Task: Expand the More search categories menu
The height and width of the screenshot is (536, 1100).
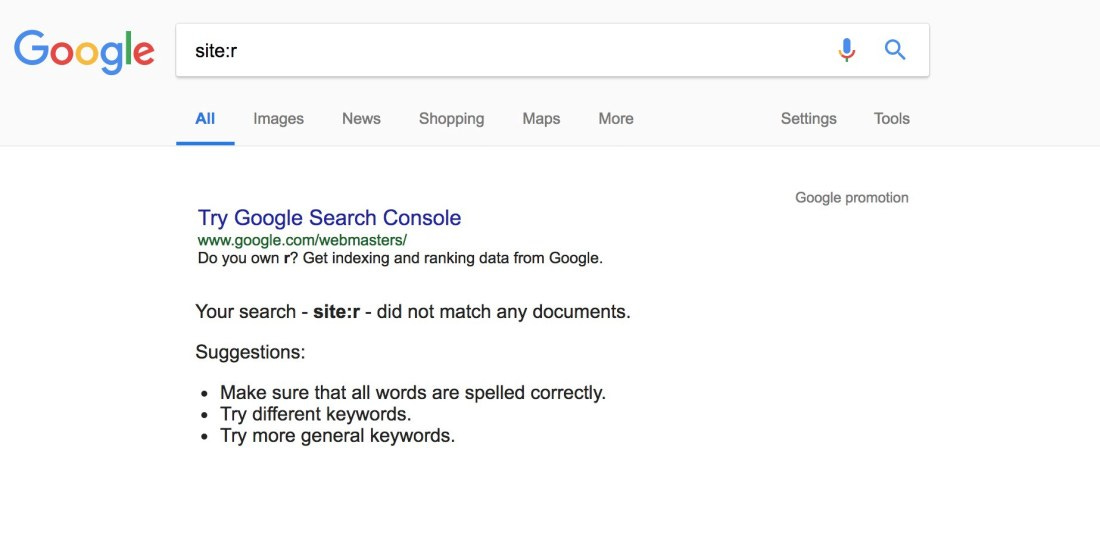Action: point(616,119)
